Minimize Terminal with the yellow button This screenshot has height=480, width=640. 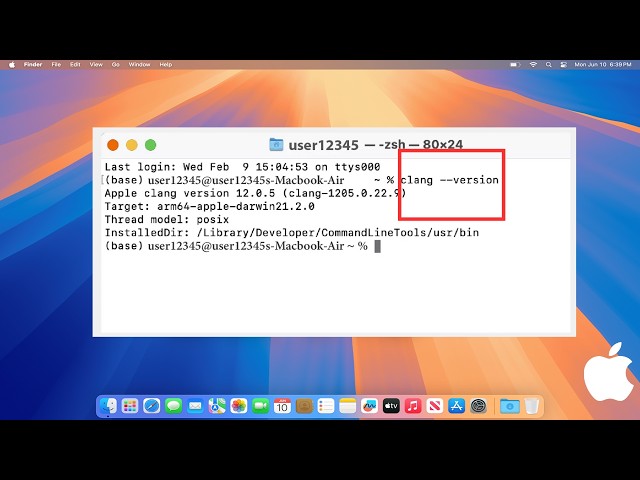[131, 145]
